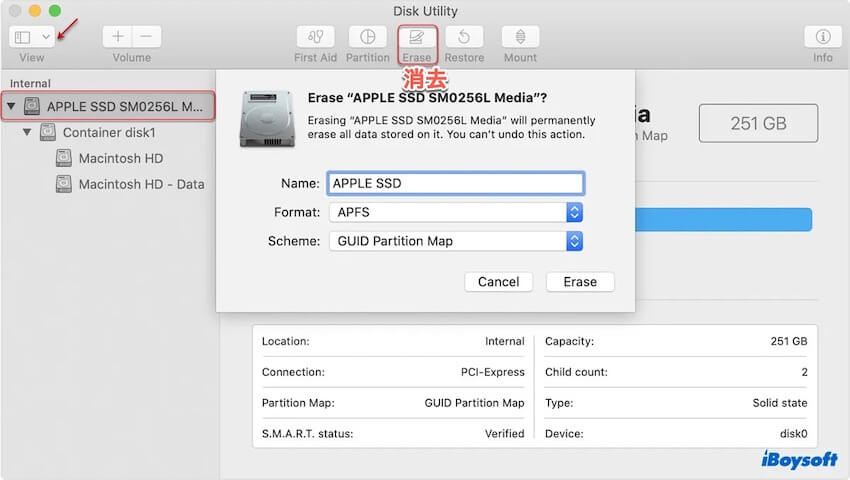The width and height of the screenshot is (850, 480).
Task: Click the yellow minimize window button
Action: [35, 10]
